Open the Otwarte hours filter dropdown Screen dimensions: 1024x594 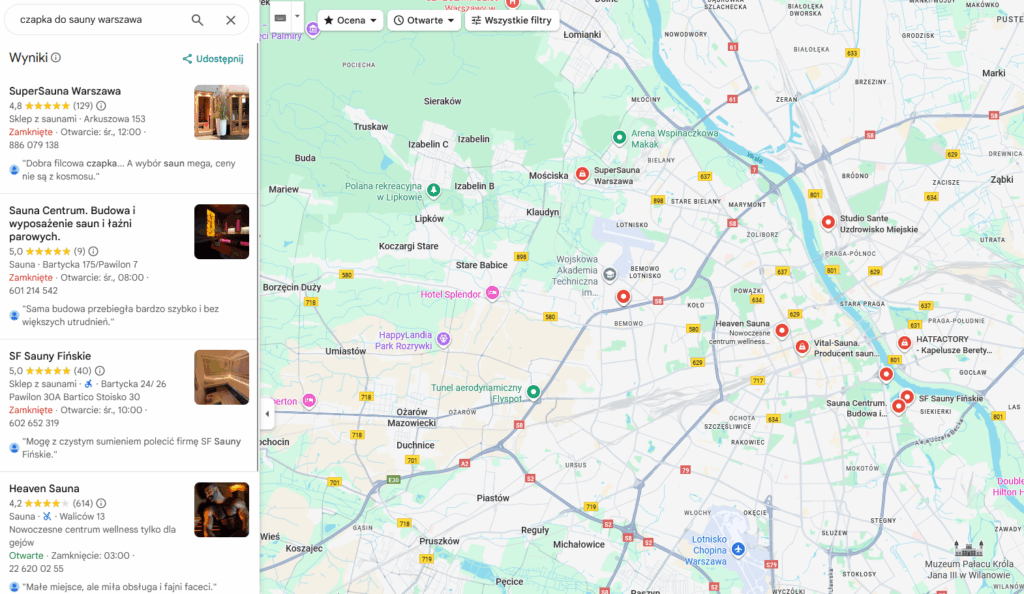coord(423,20)
